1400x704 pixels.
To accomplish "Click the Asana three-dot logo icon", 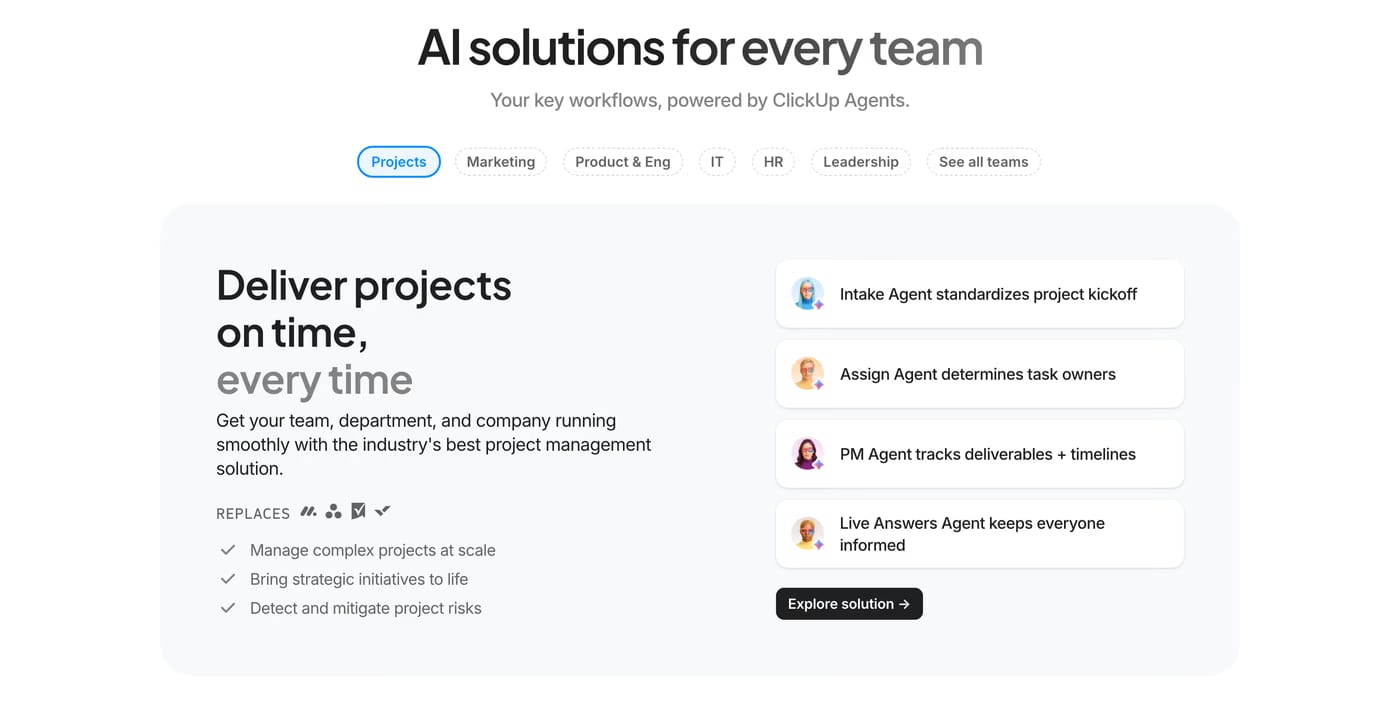I will tap(333, 511).
